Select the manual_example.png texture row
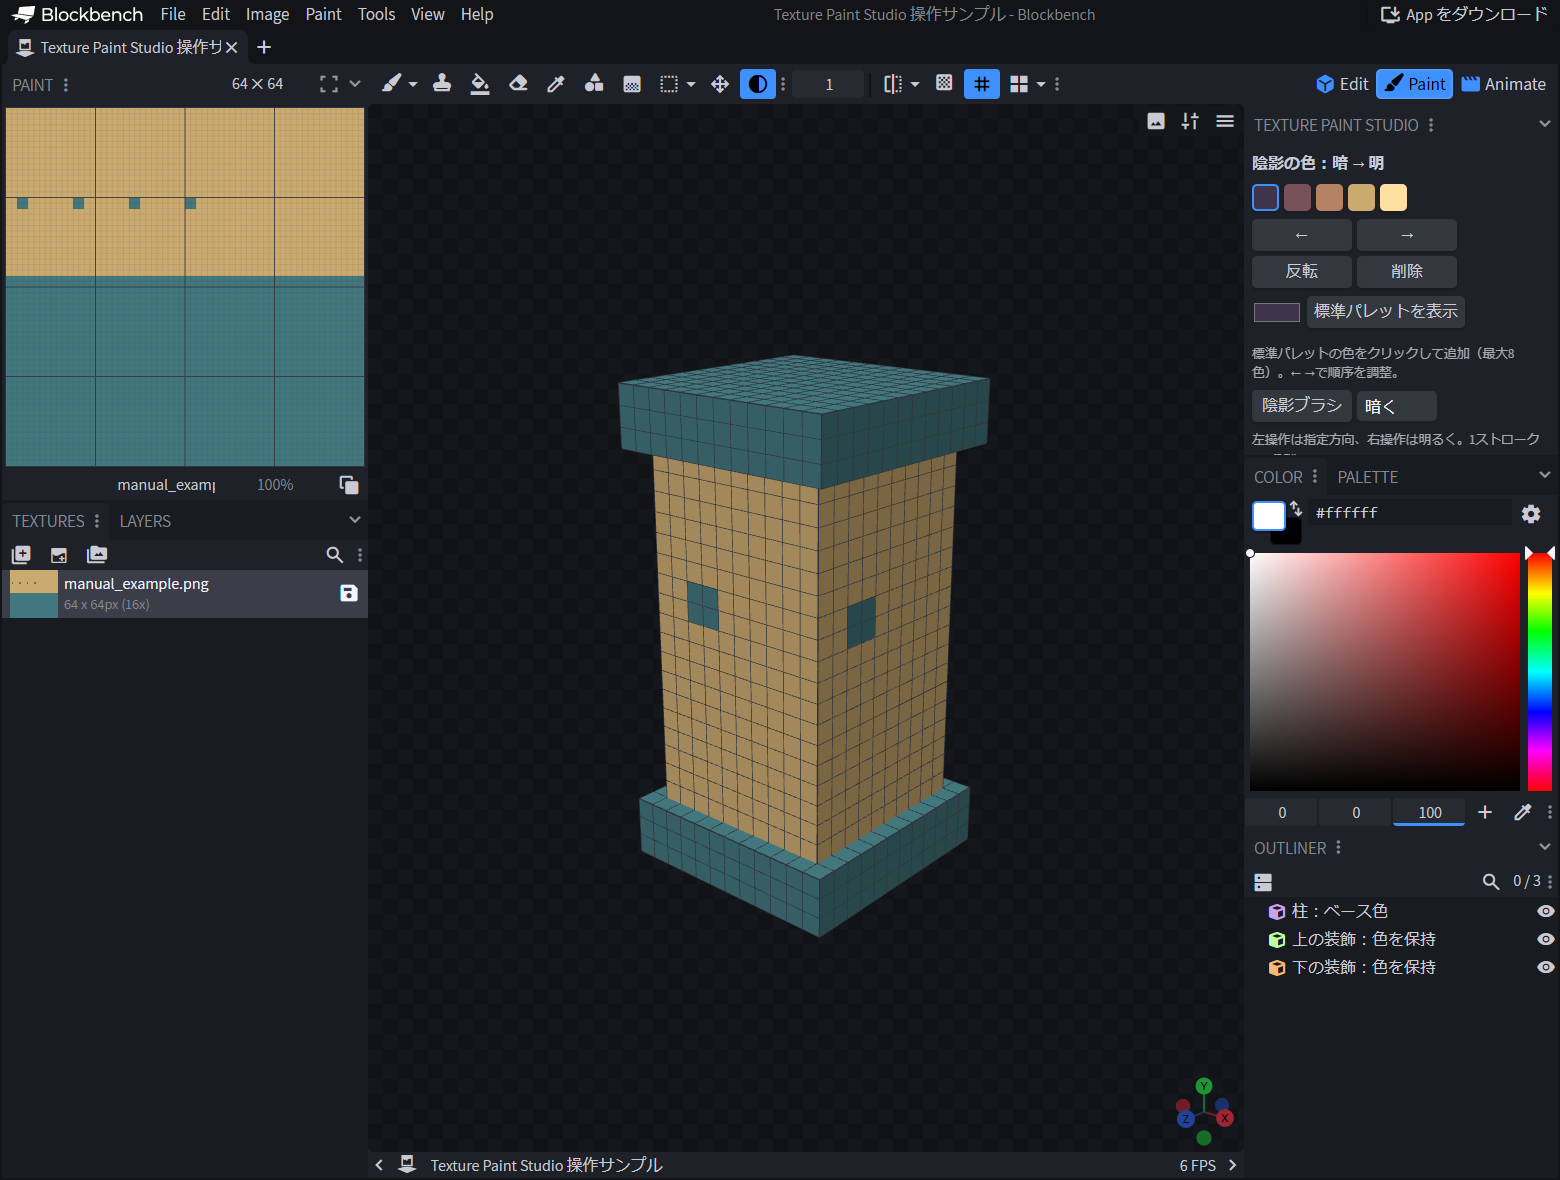Screen dimensions: 1560x1180 185,594
